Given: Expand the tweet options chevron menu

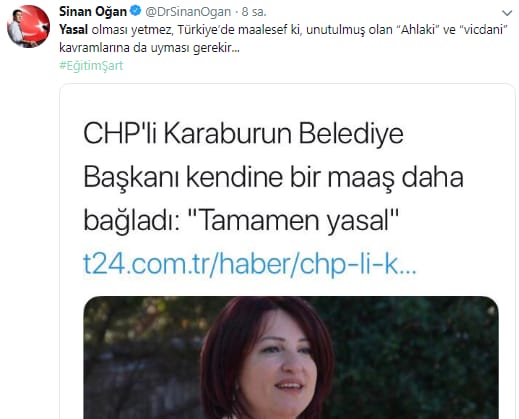Looking at the screenshot, I should [507, 13].
